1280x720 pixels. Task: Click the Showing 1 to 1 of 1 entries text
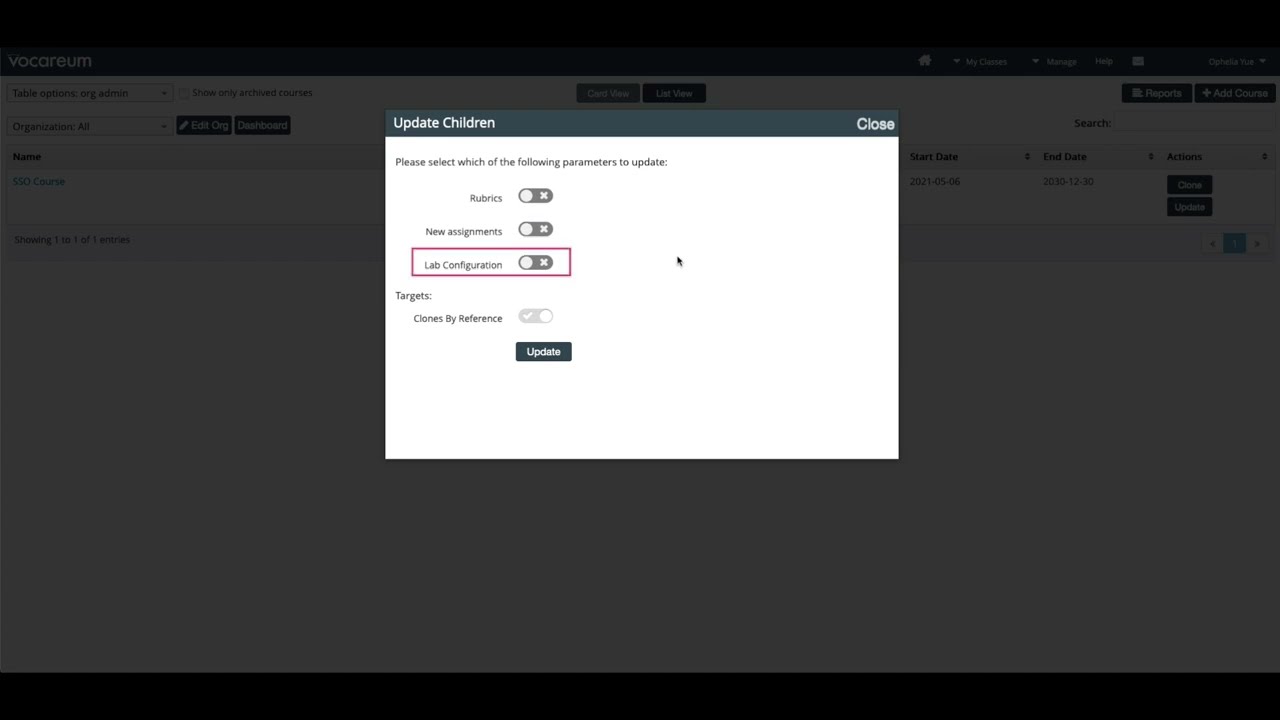coord(72,240)
